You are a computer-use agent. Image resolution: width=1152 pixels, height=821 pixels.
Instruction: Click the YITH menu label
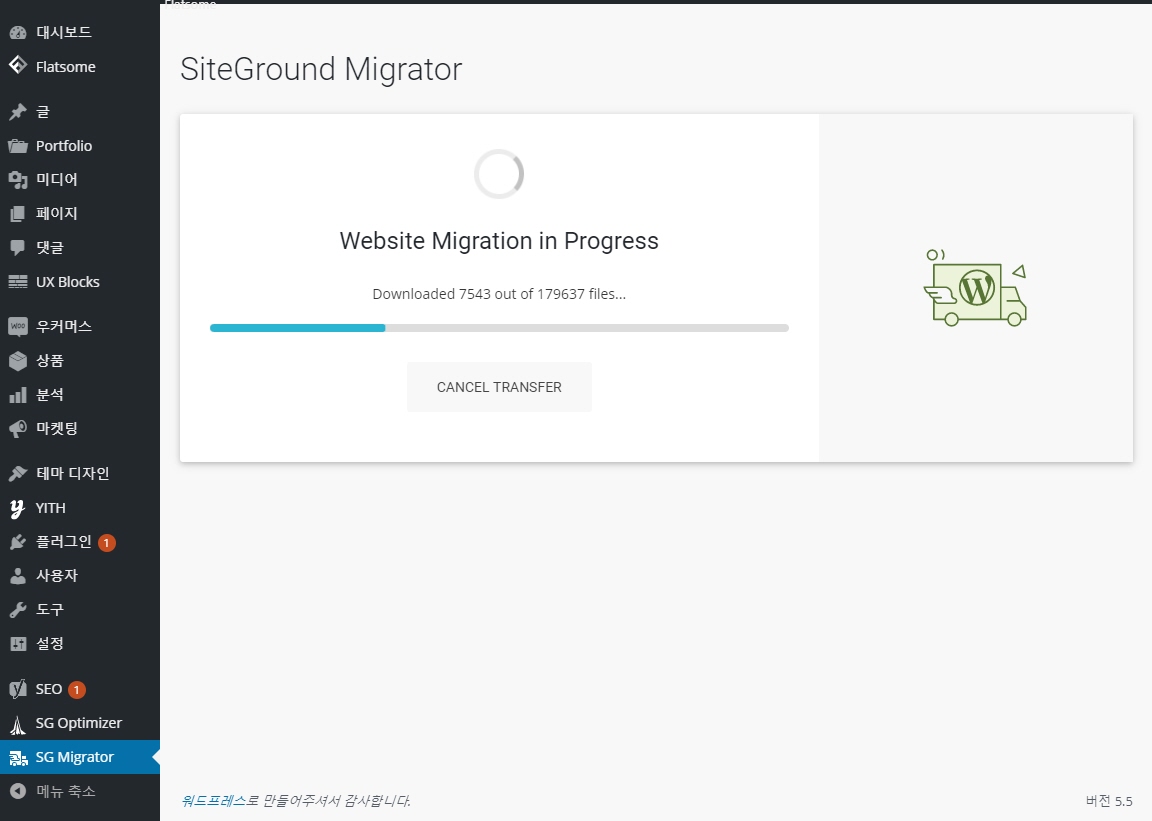point(51,508)
